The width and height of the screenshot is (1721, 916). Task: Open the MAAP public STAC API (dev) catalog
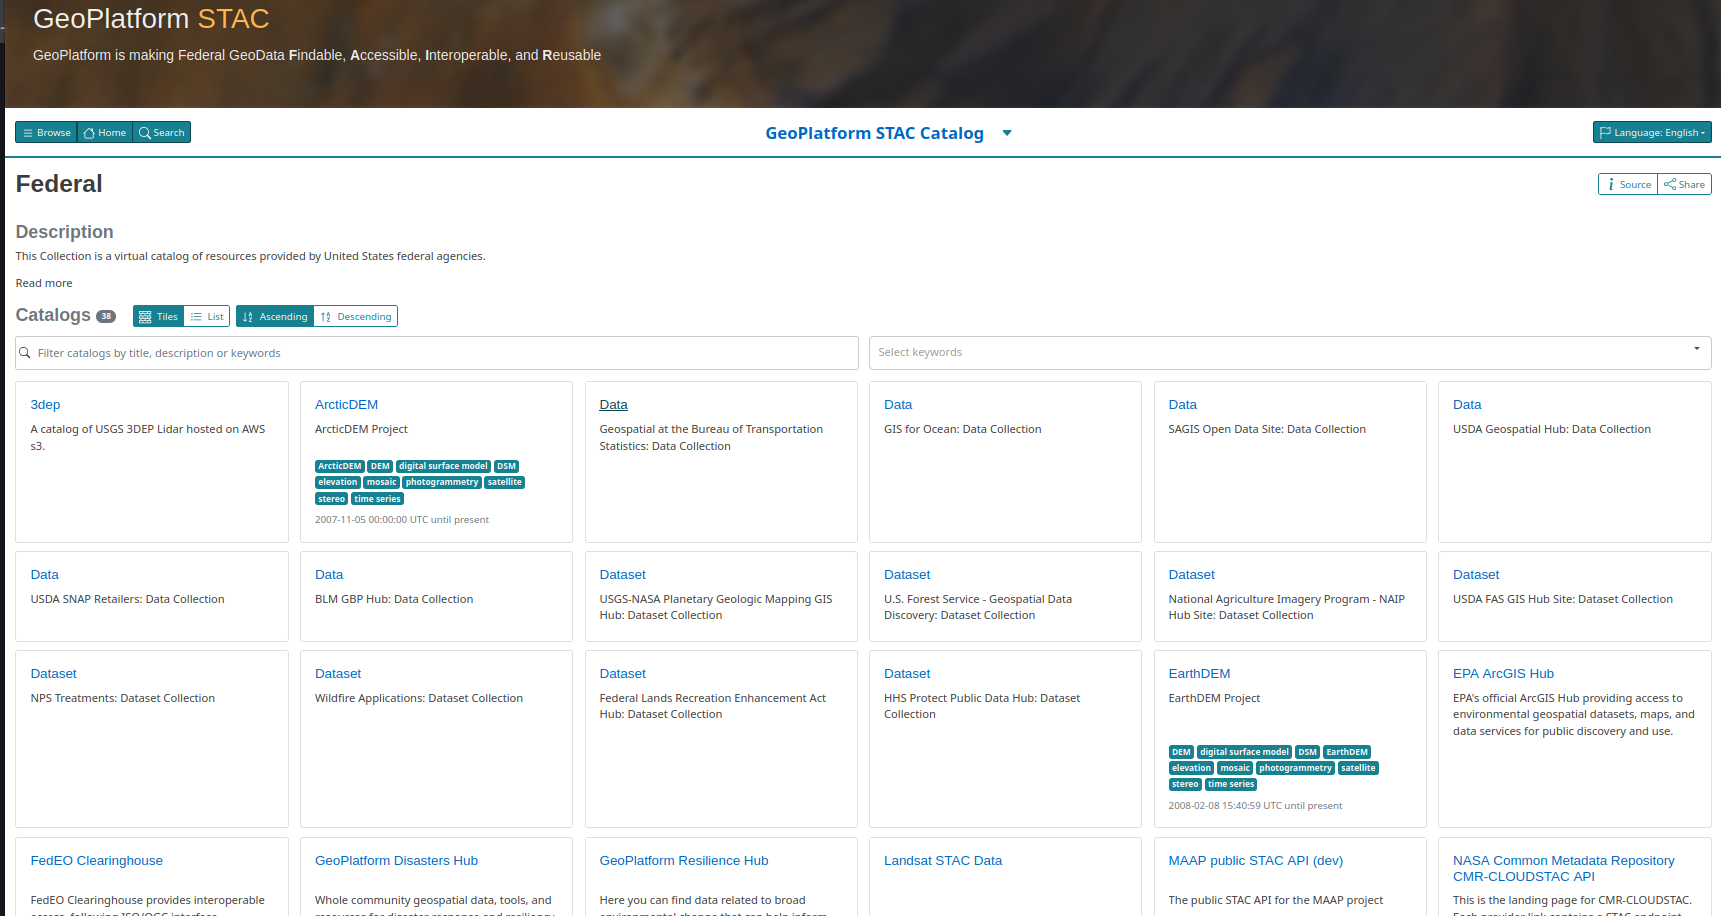[x=1256, y=861]
